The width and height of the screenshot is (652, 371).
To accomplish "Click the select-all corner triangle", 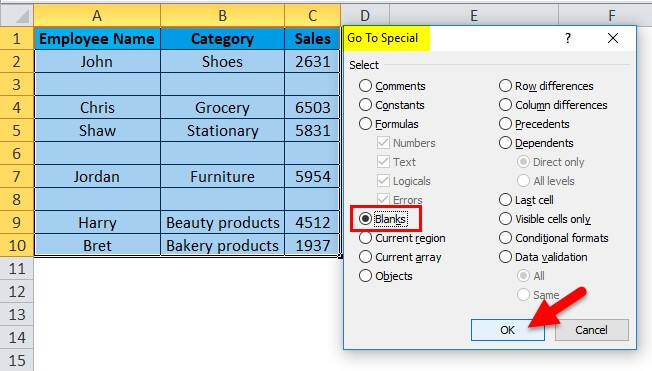I will coord(17,16).
